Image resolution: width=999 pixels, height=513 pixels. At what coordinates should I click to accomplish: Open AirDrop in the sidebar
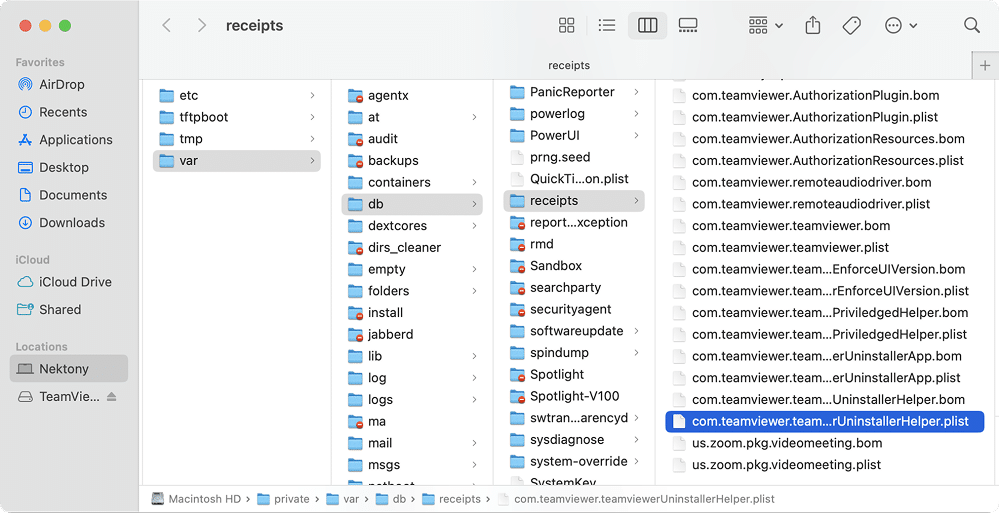pyautogui.click(x=62, y=85)
